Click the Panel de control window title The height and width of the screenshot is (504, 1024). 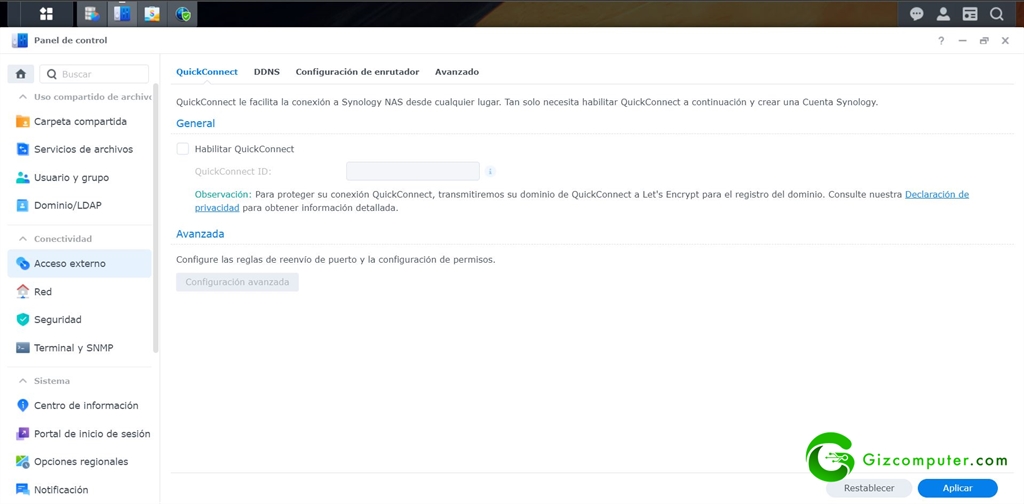(71, 40)
